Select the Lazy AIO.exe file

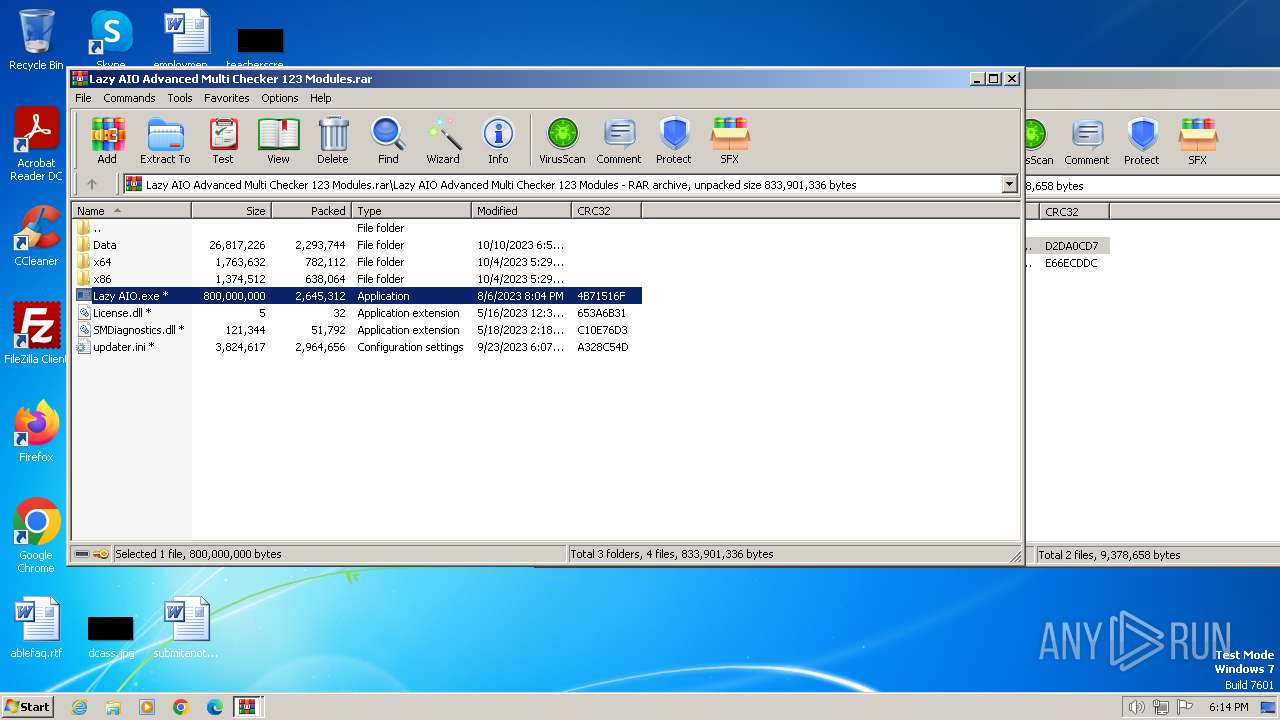pyautogui.click(x=357, y=296)
